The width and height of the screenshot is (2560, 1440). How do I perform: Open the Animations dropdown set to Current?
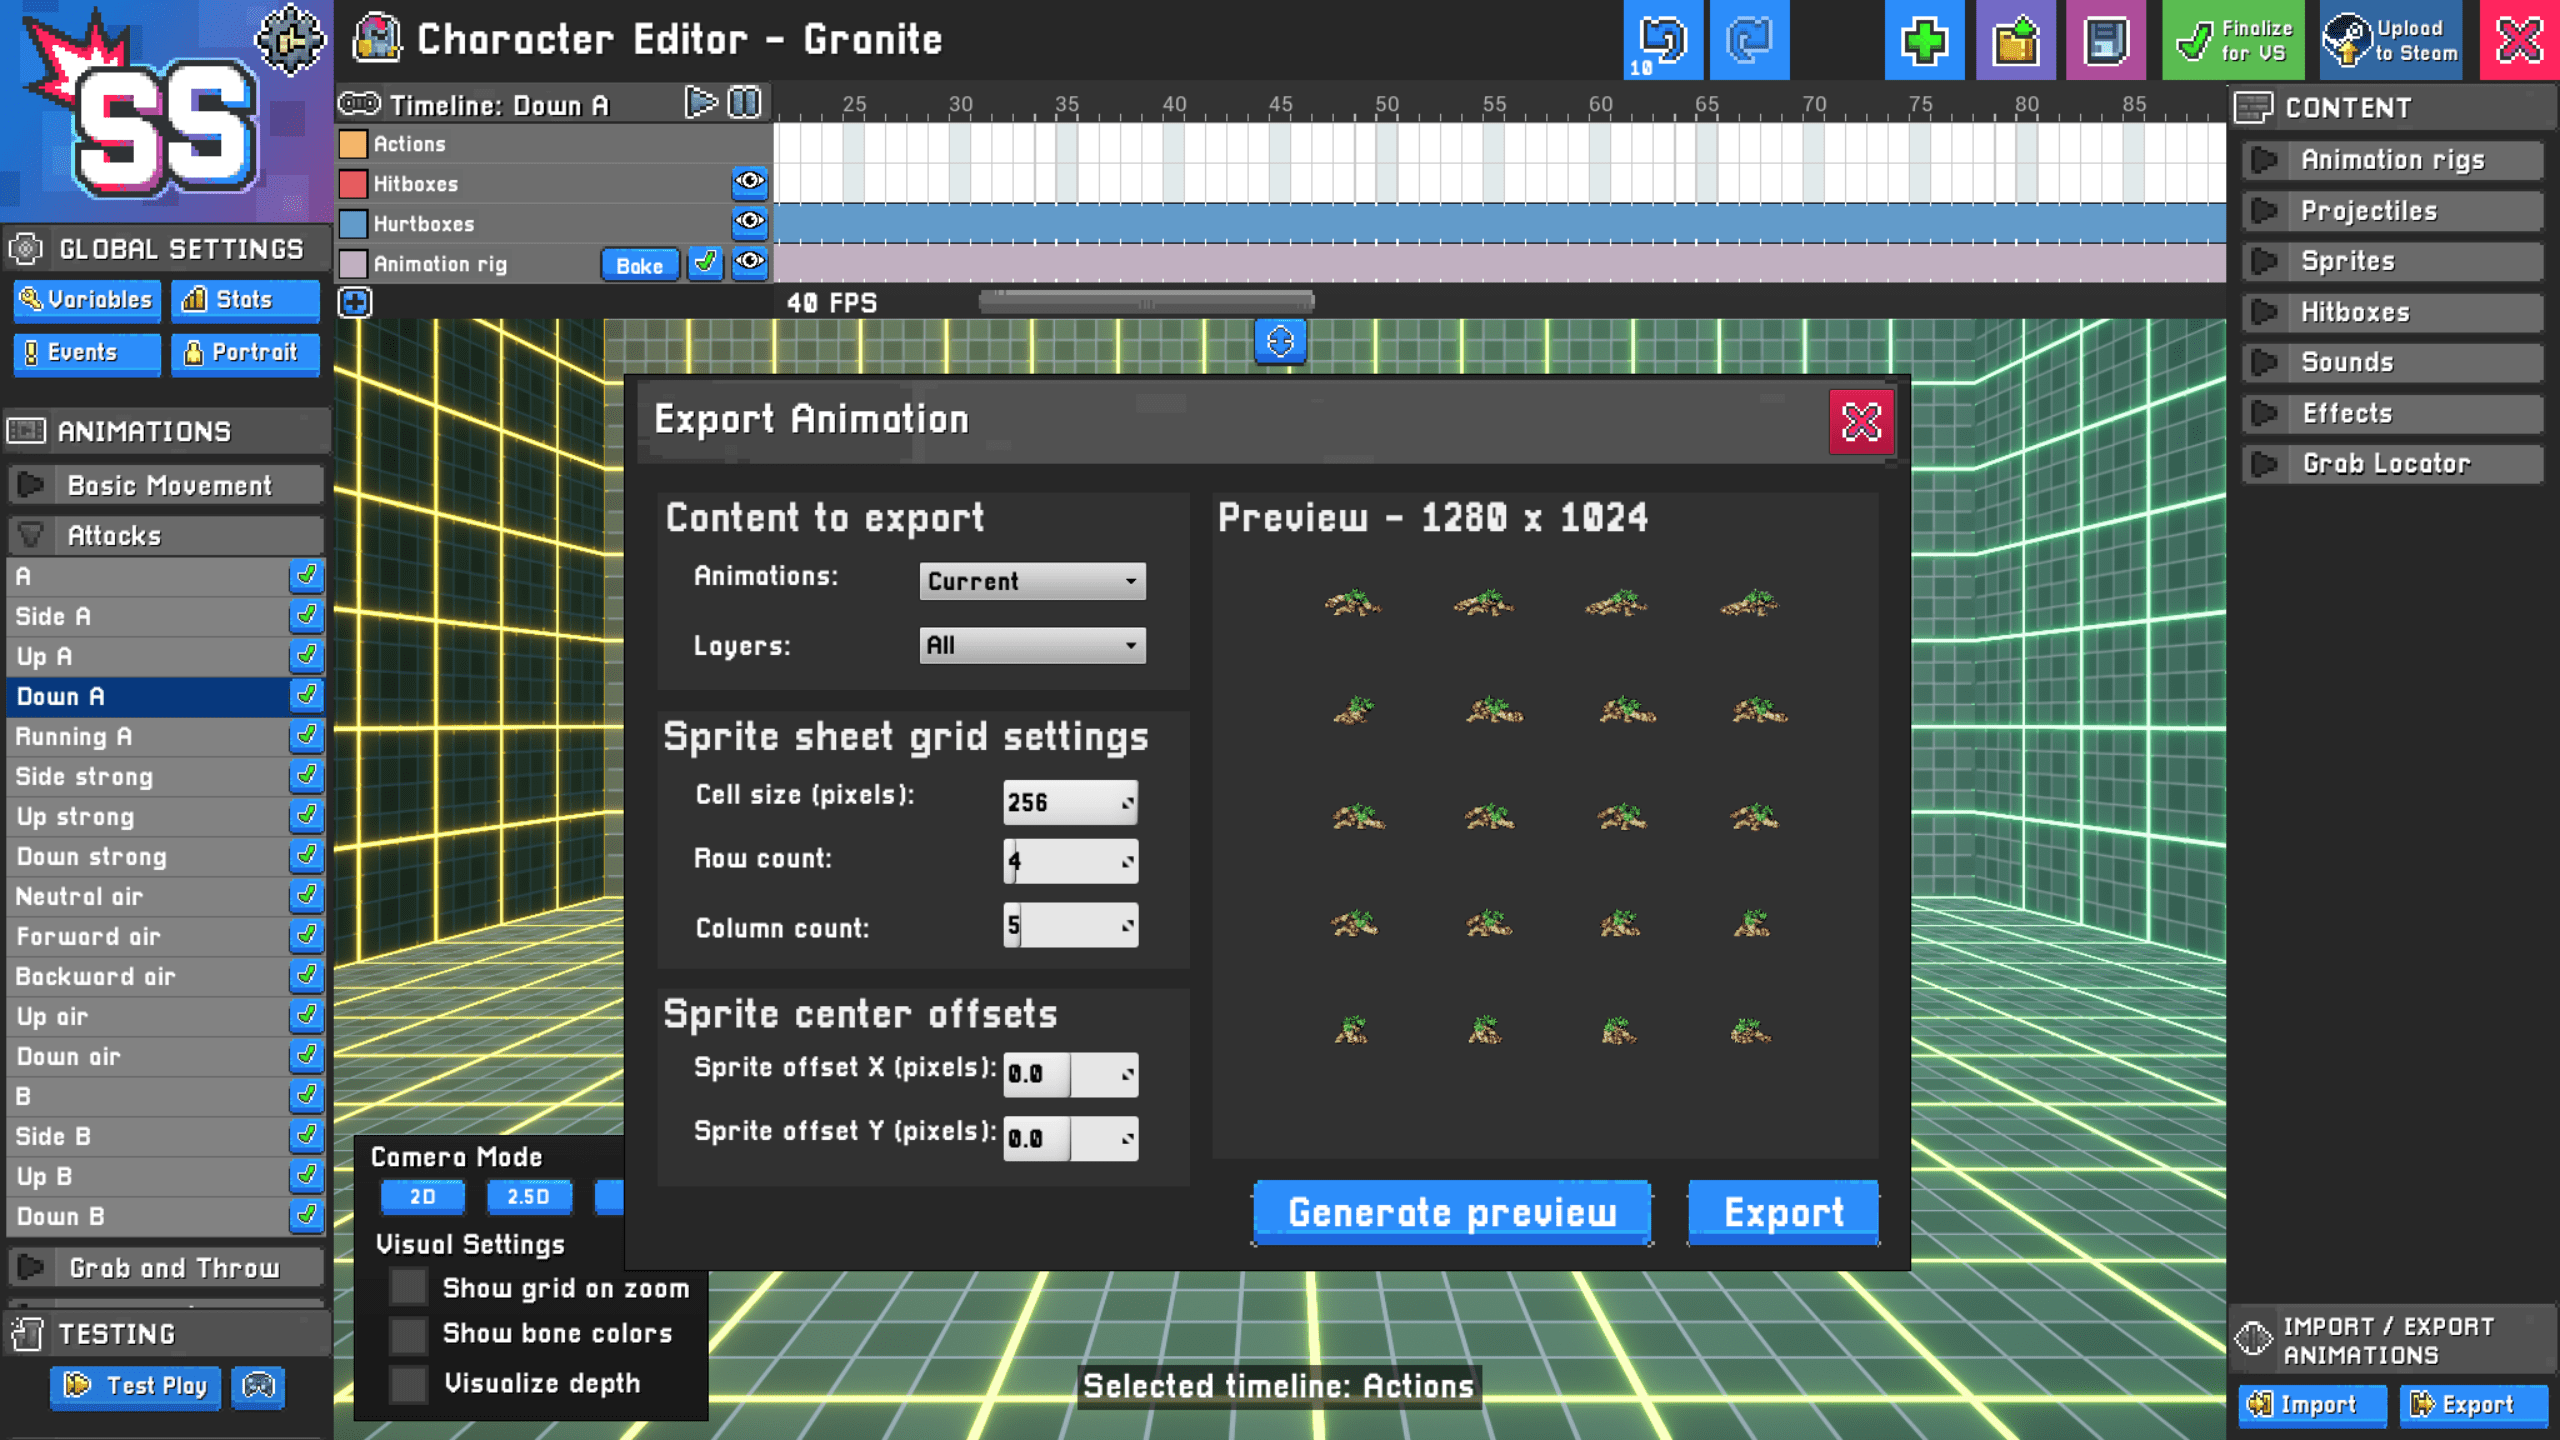click(1032, 581)
